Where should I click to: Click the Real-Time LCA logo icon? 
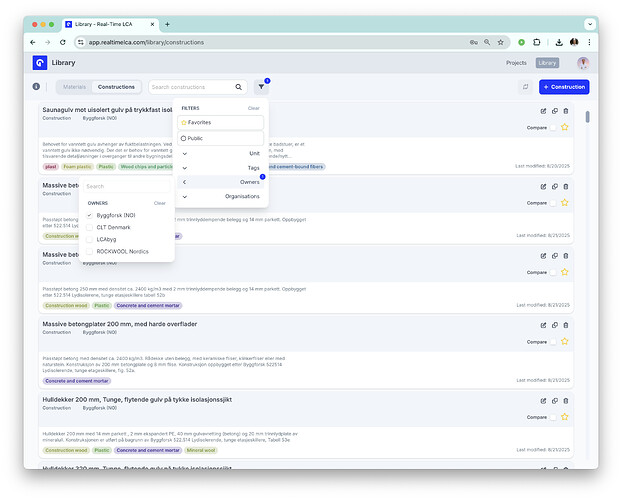coord(40,63)
